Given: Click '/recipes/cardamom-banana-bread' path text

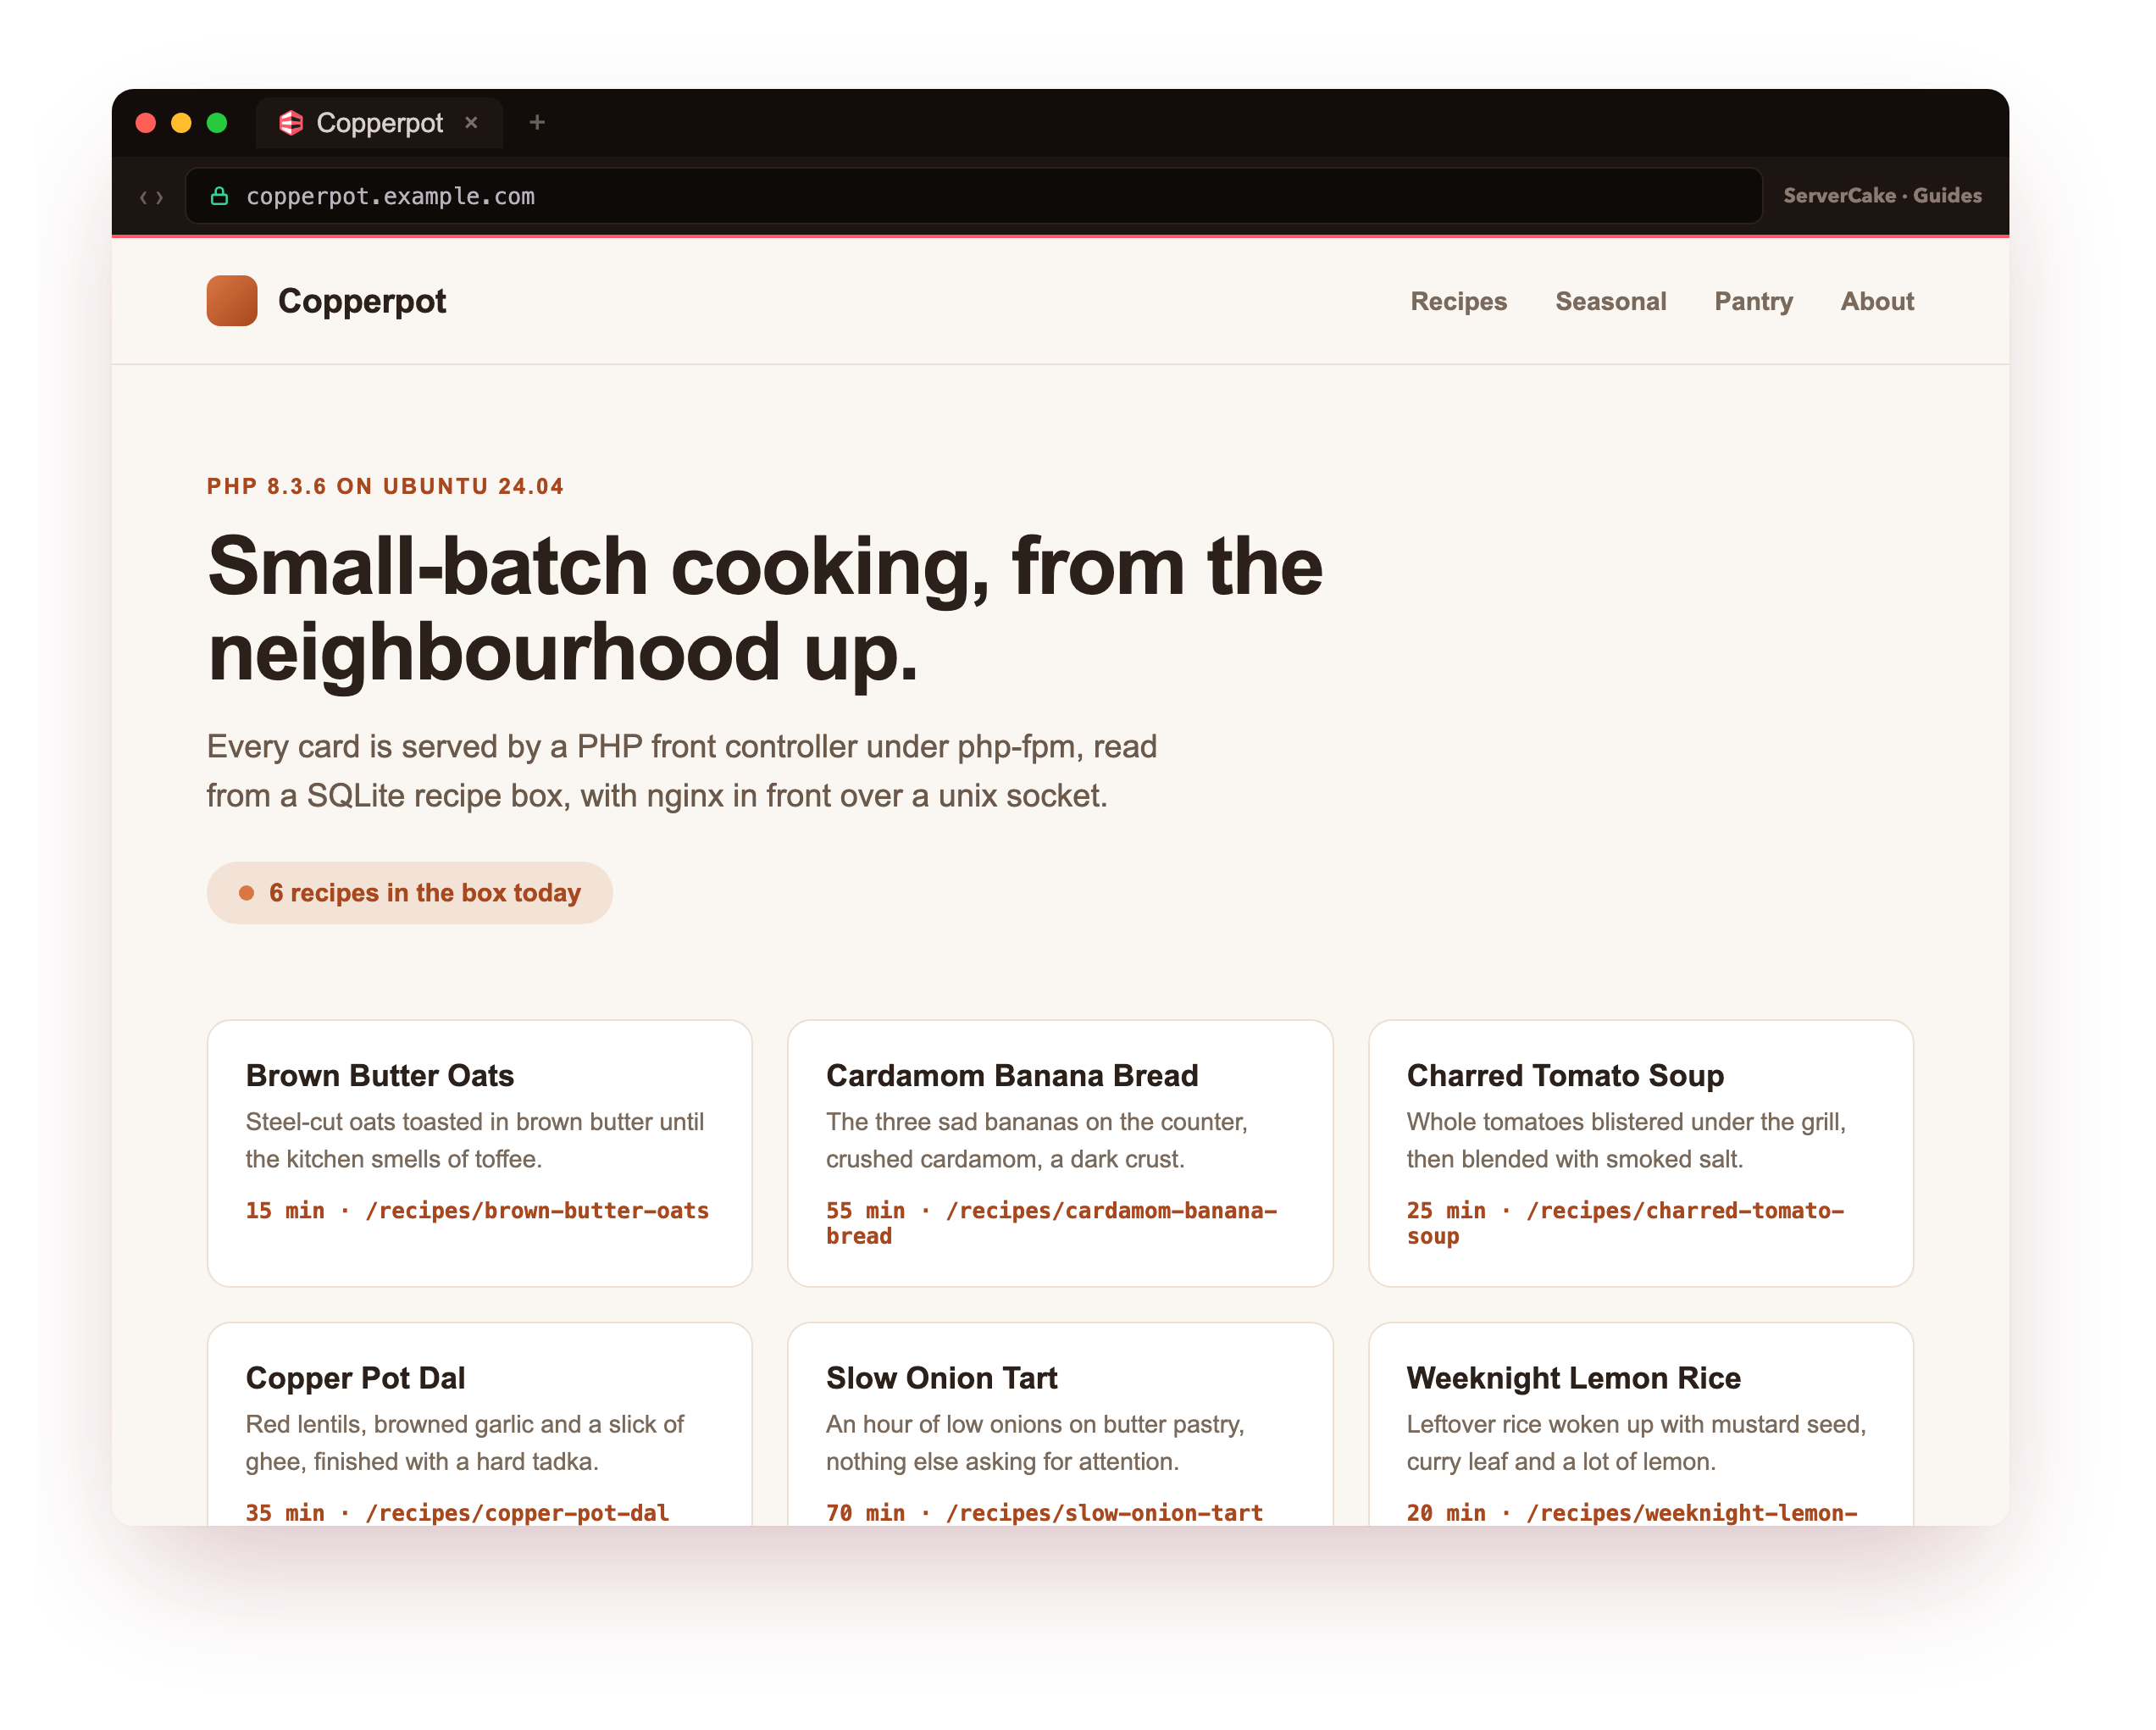Looking at the screenshot, I should (x=1052, y=1224).
